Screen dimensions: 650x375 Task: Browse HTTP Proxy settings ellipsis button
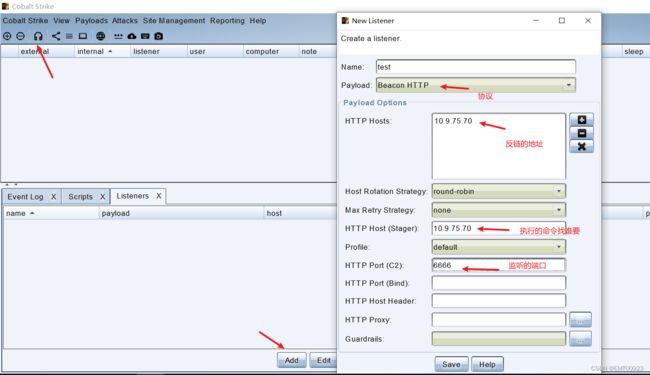(x=580, y=320)
